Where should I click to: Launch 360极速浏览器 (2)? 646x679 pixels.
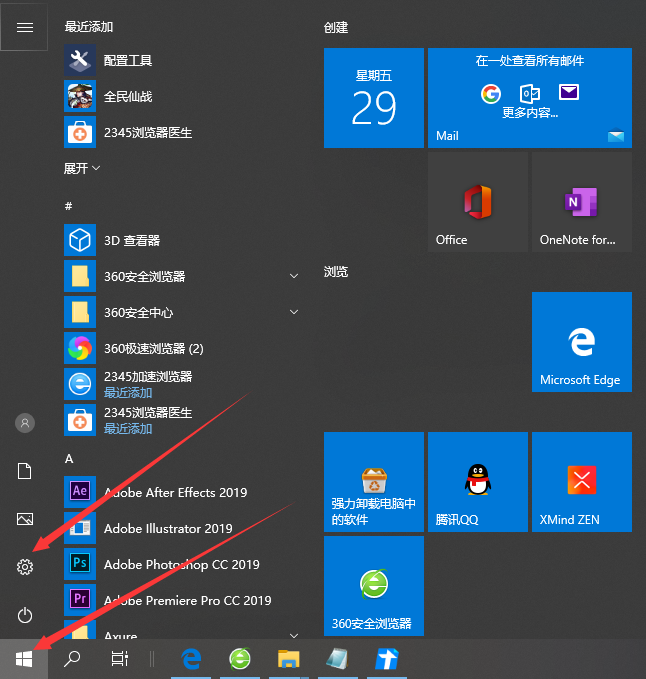tap(182, 348)
